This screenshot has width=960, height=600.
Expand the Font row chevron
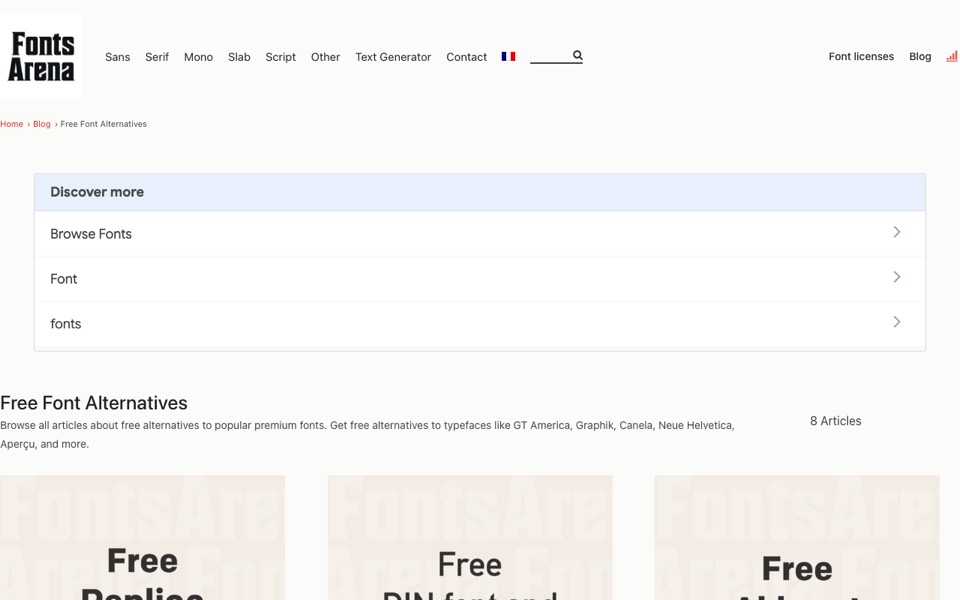(x=896, y=277)
